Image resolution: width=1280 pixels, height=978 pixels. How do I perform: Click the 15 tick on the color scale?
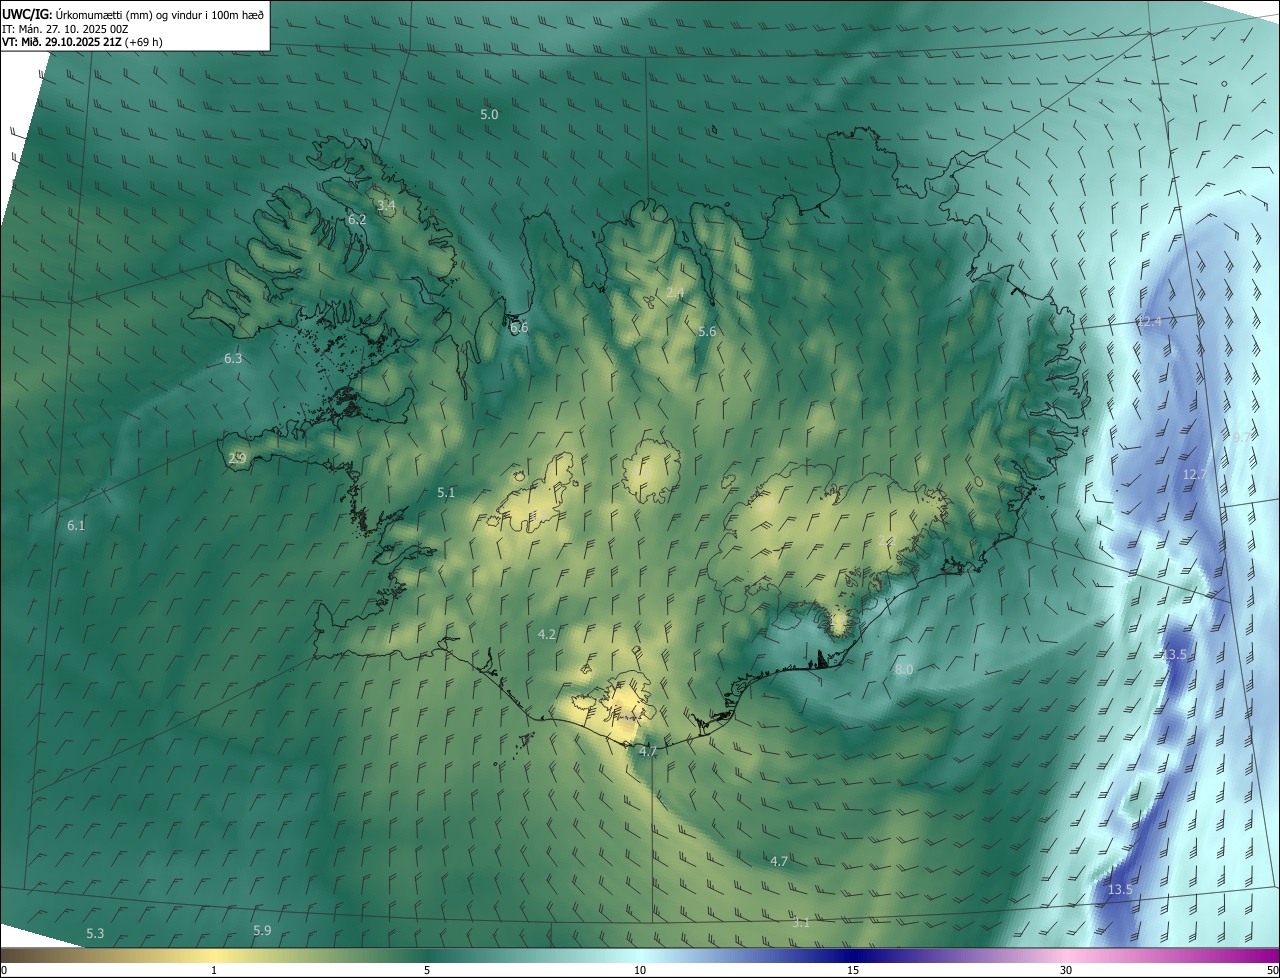[853, 971]
